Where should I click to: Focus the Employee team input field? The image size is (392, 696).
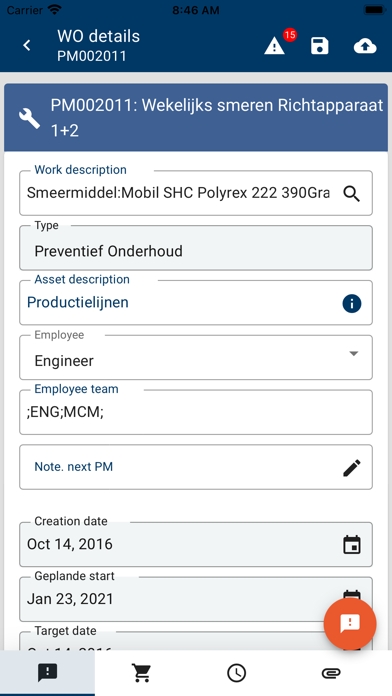click(196, 412)
